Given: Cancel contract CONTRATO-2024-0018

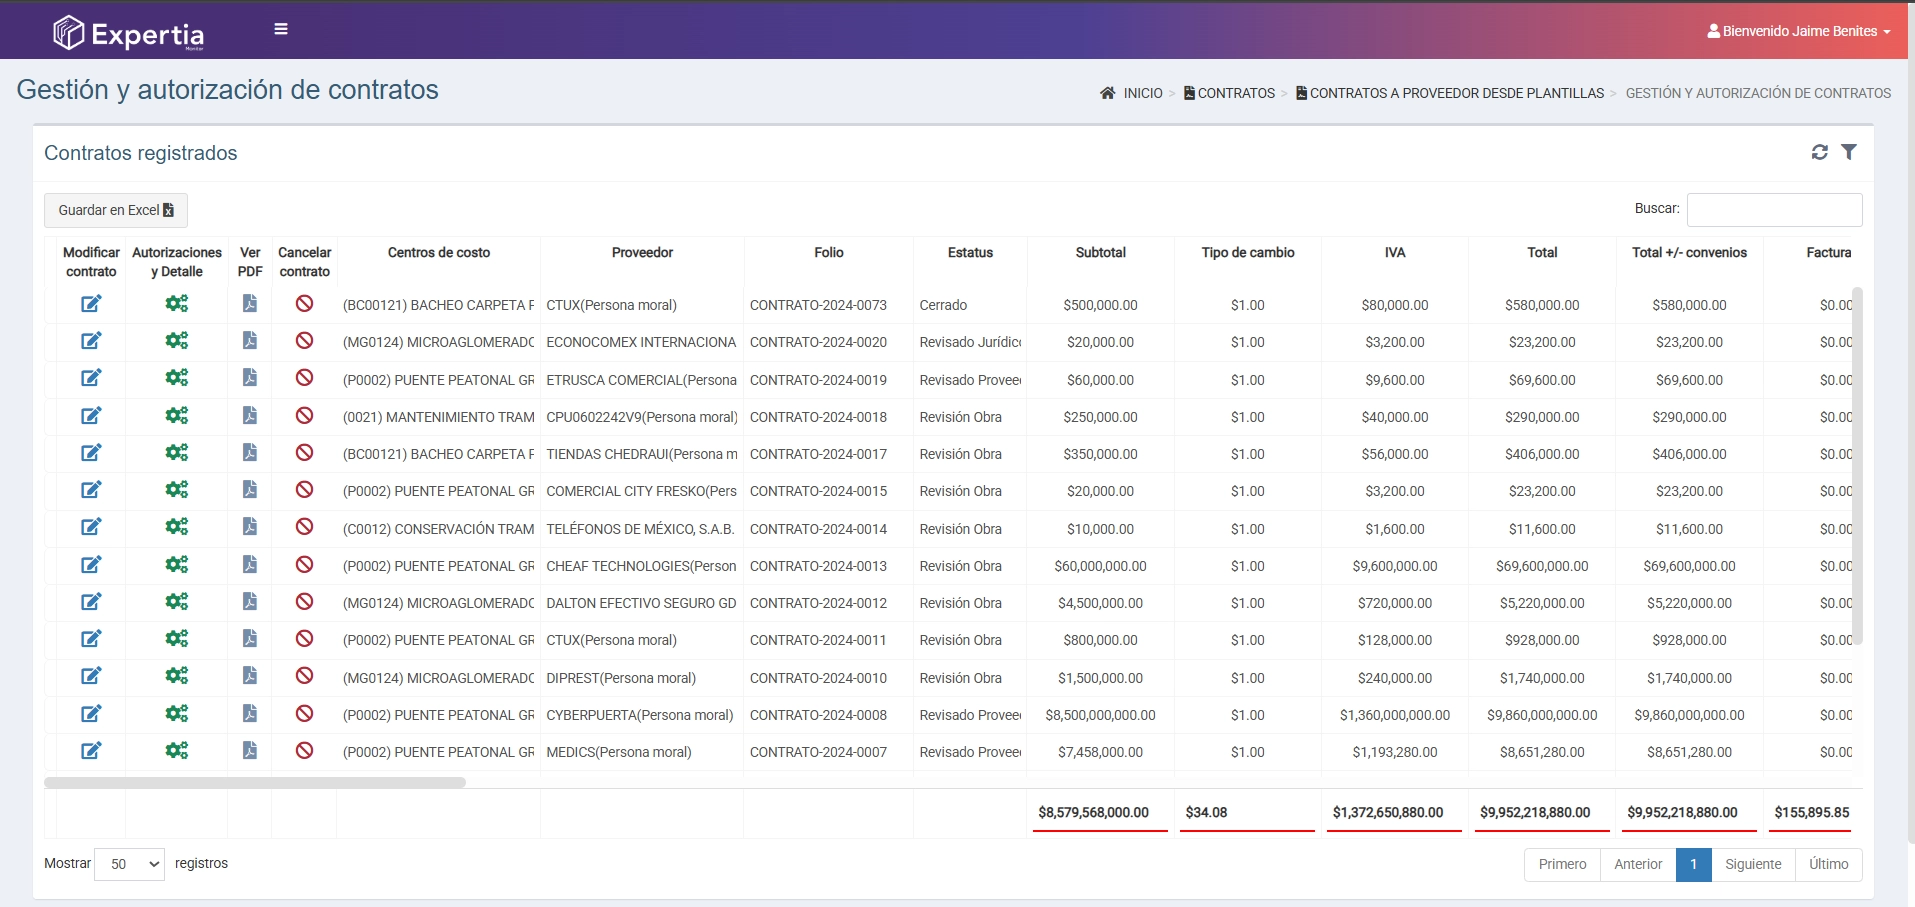Looking at the screenshot, I should coord(304,416).
